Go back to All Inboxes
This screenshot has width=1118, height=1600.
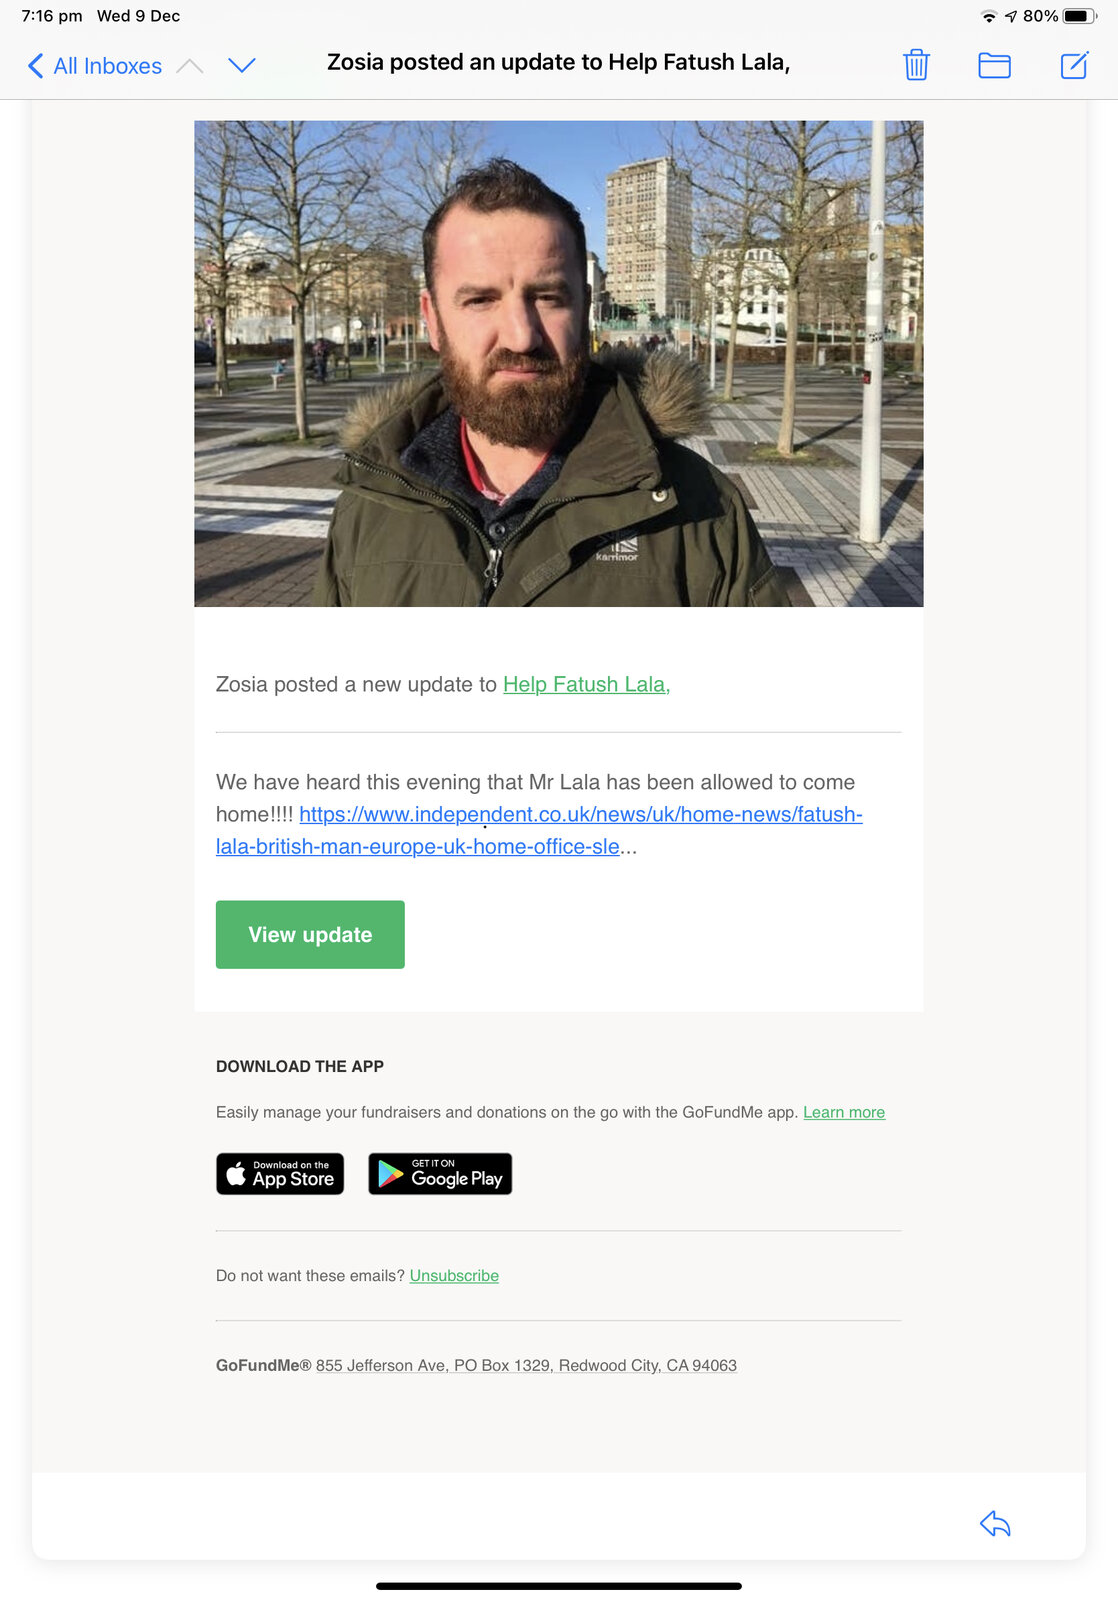[x=95, y=66]
